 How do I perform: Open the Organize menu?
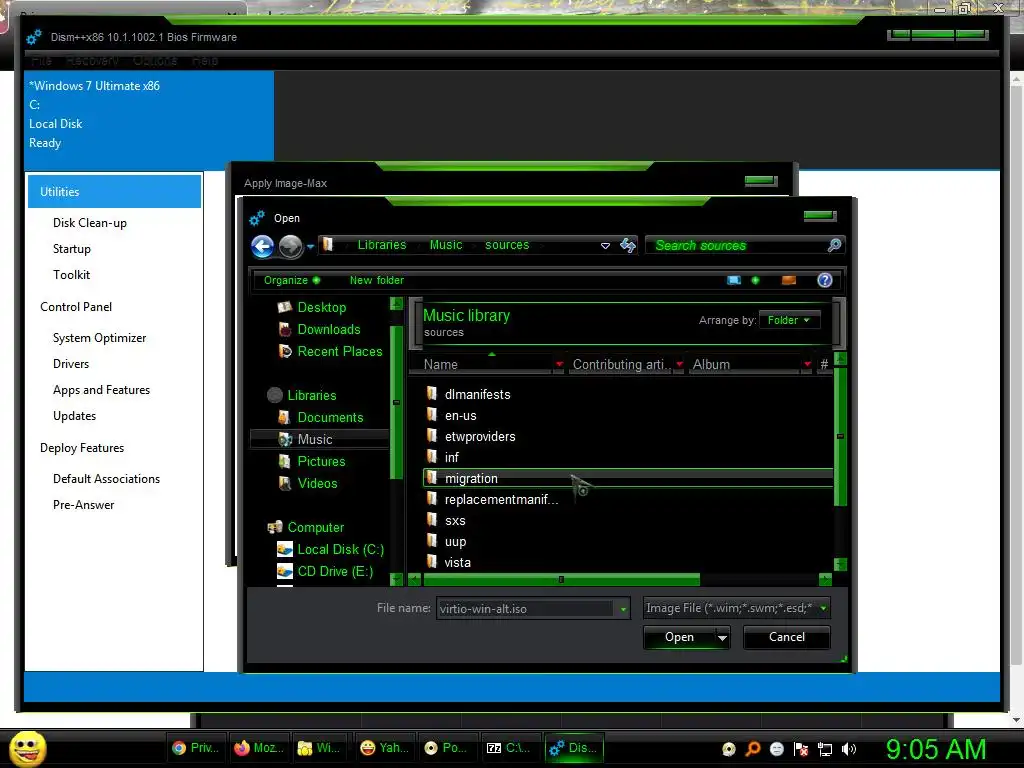(292, 280)
